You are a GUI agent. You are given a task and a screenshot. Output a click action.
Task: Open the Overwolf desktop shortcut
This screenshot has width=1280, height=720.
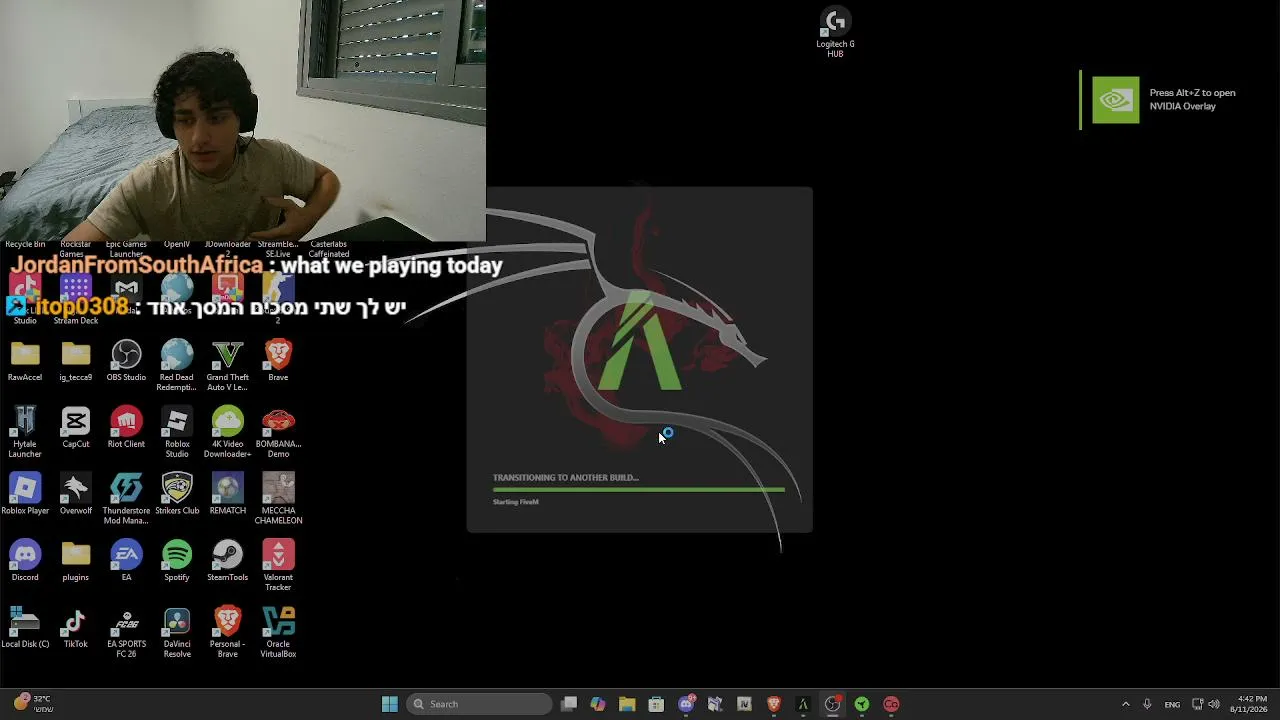coord(76,495)
